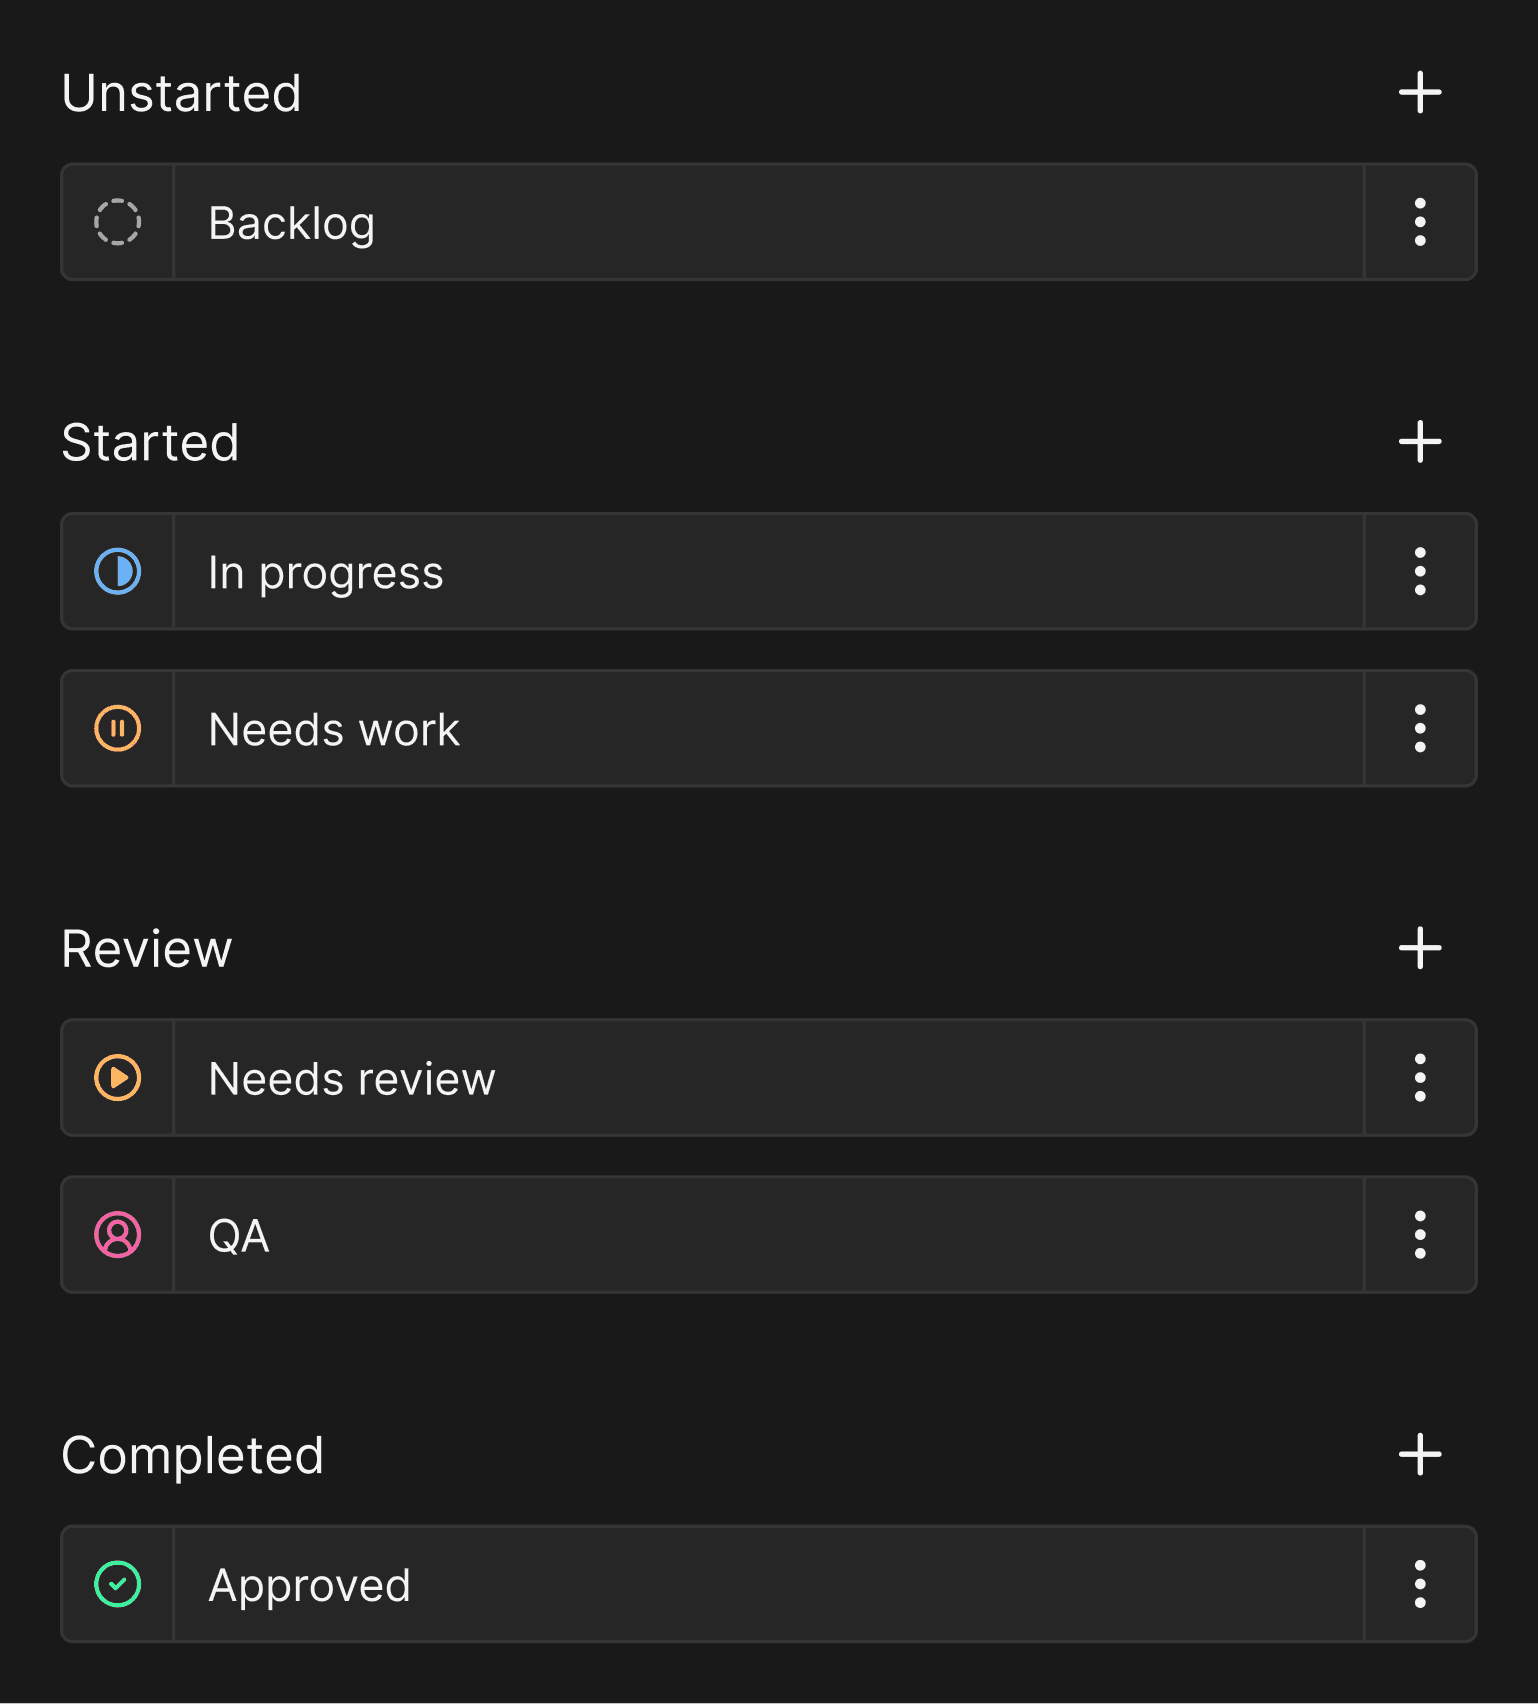1538x1704 pixels.
Task: Click the QA state label
Action: (239, 1236)
